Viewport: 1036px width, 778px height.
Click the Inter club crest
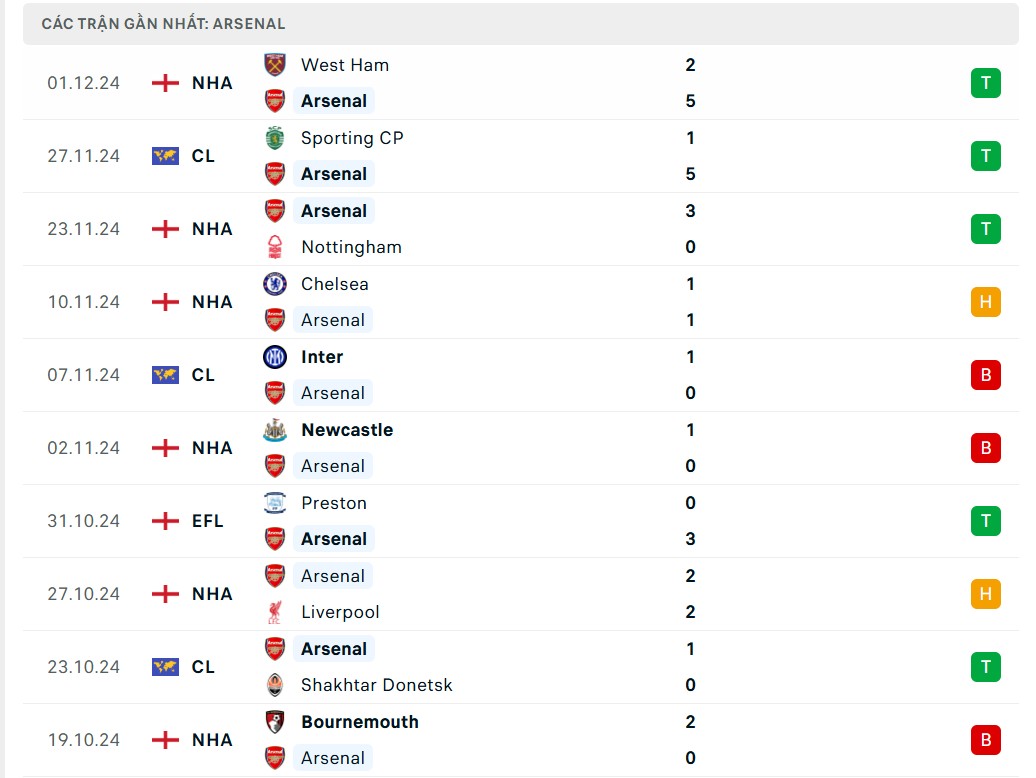pyautogui.click(x=274, y=357)
